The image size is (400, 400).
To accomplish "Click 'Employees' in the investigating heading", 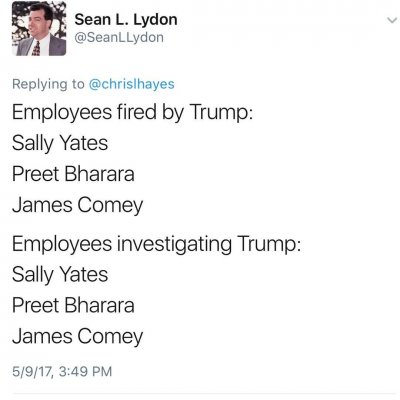I will pyautogui.click(x=62, y=244).
